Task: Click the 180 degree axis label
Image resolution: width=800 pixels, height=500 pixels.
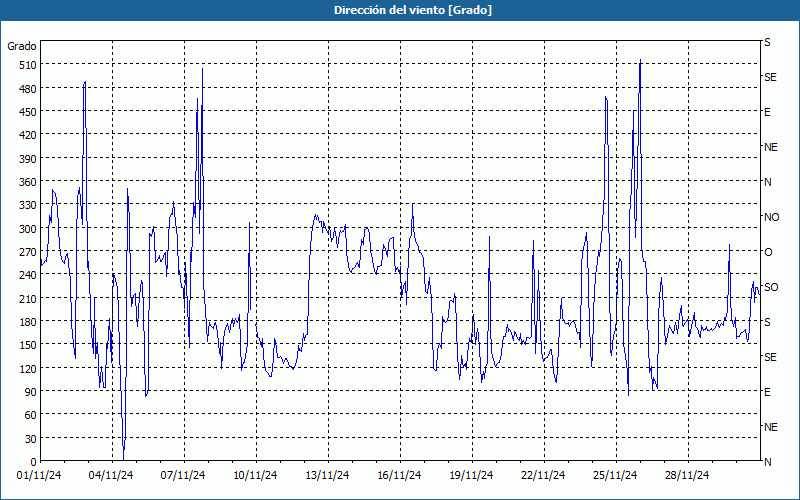Action: tap(28, 322)
